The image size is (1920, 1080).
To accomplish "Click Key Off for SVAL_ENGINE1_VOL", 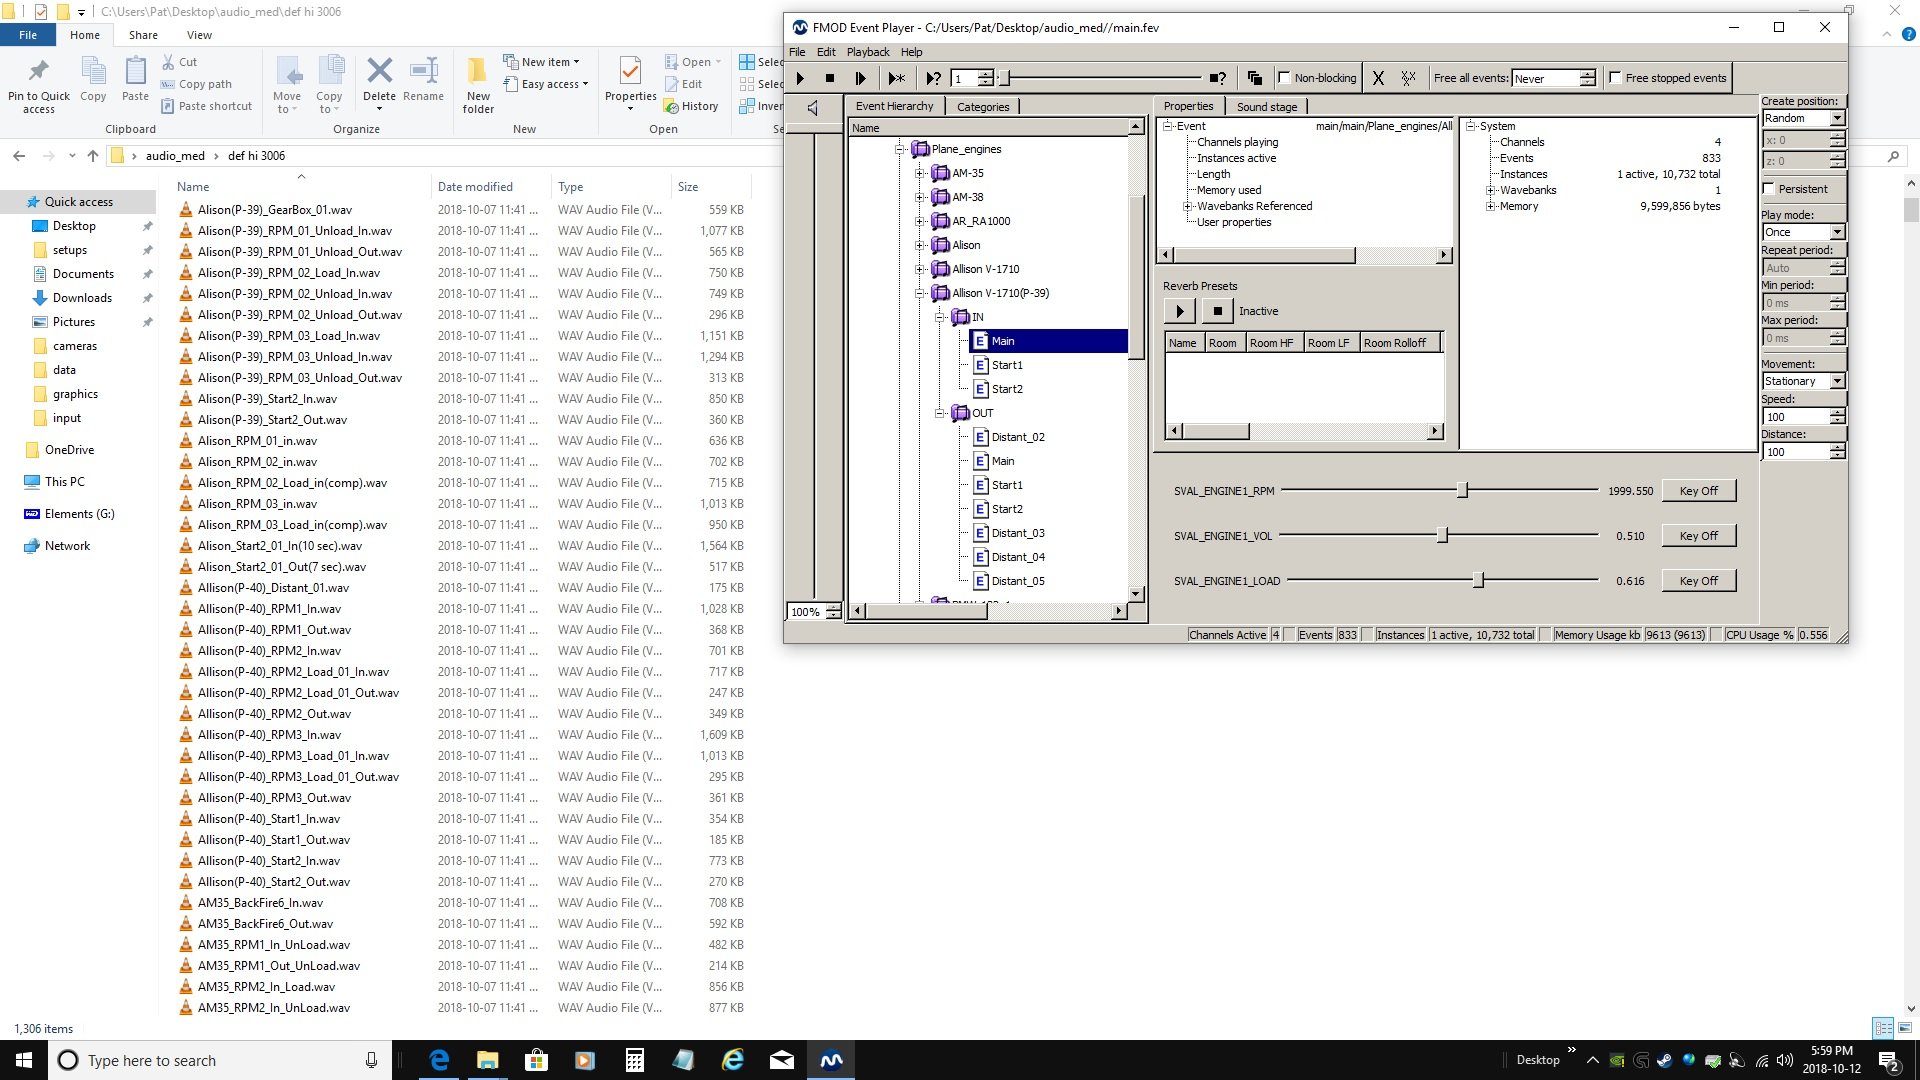I will coord(1698,536).
